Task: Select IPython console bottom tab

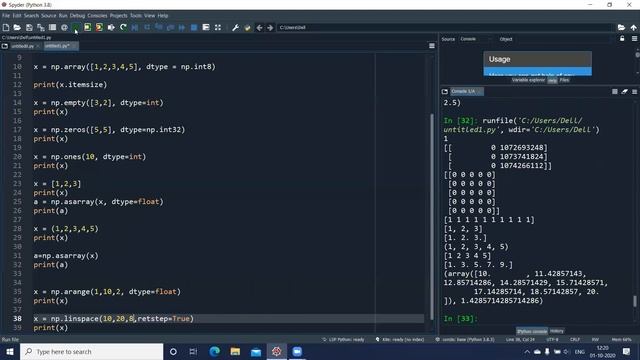Action: [532, 331]
